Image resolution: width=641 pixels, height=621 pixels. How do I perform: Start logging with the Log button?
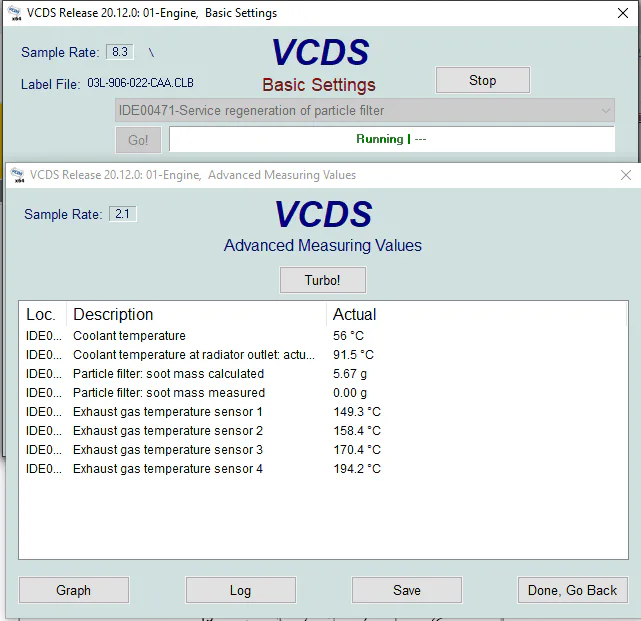coord(240,590)
